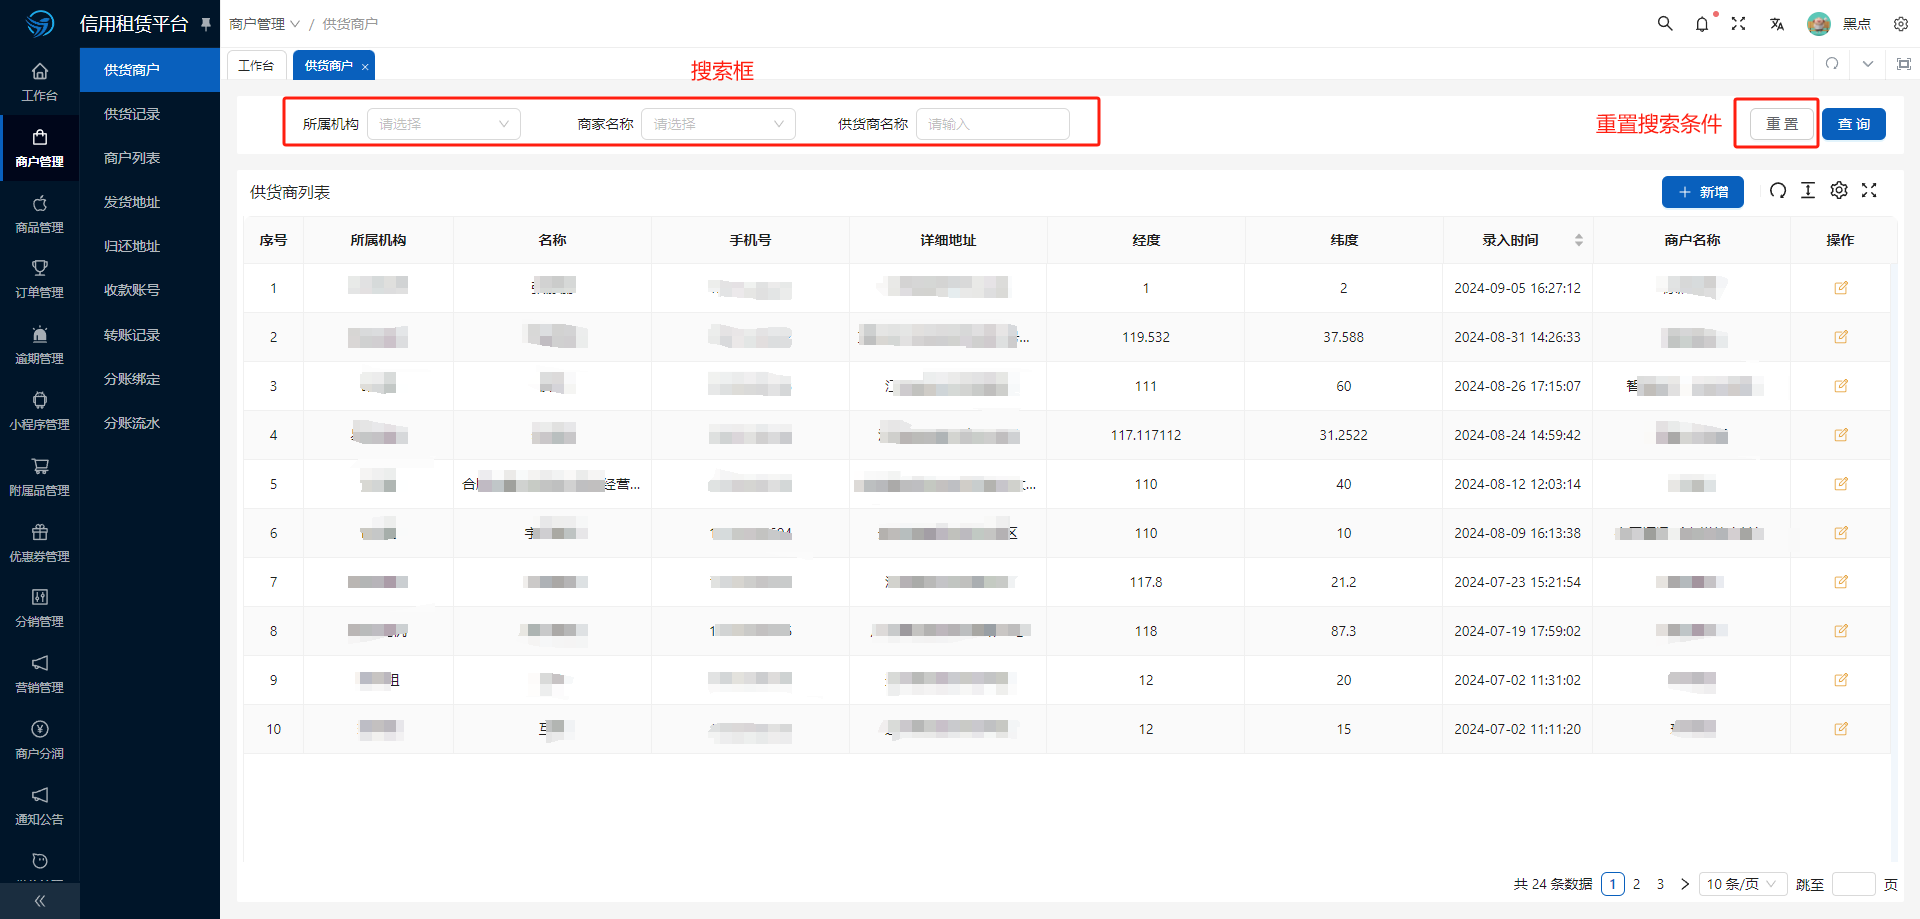The height and width of the screenshot is (919, 1920).
Task: Edit row 5 dated 2024-08-12 12:03:14
Action: coord(1841,484)
